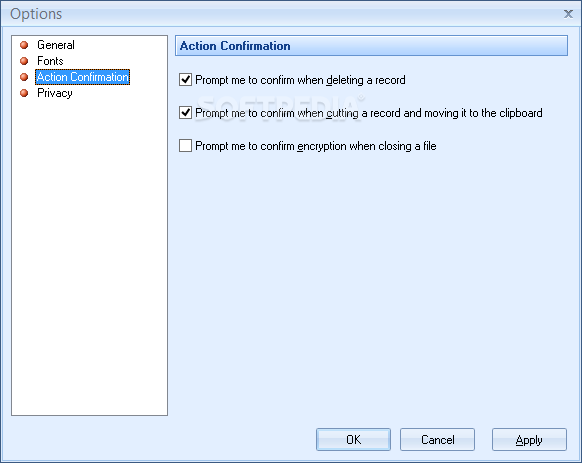The height and width of the screenshot is (463, 582).
Task: Open the Privacy options page
Action: tap(55, 93)
